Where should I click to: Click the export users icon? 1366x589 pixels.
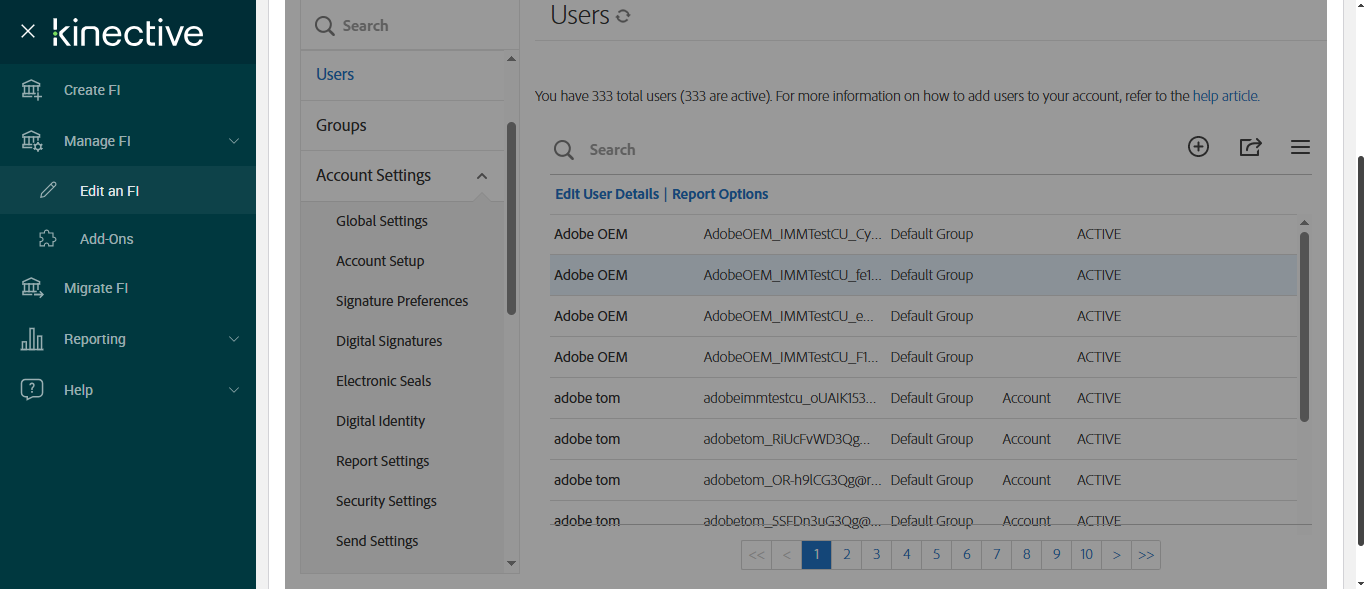click(x=1250, y=147)
